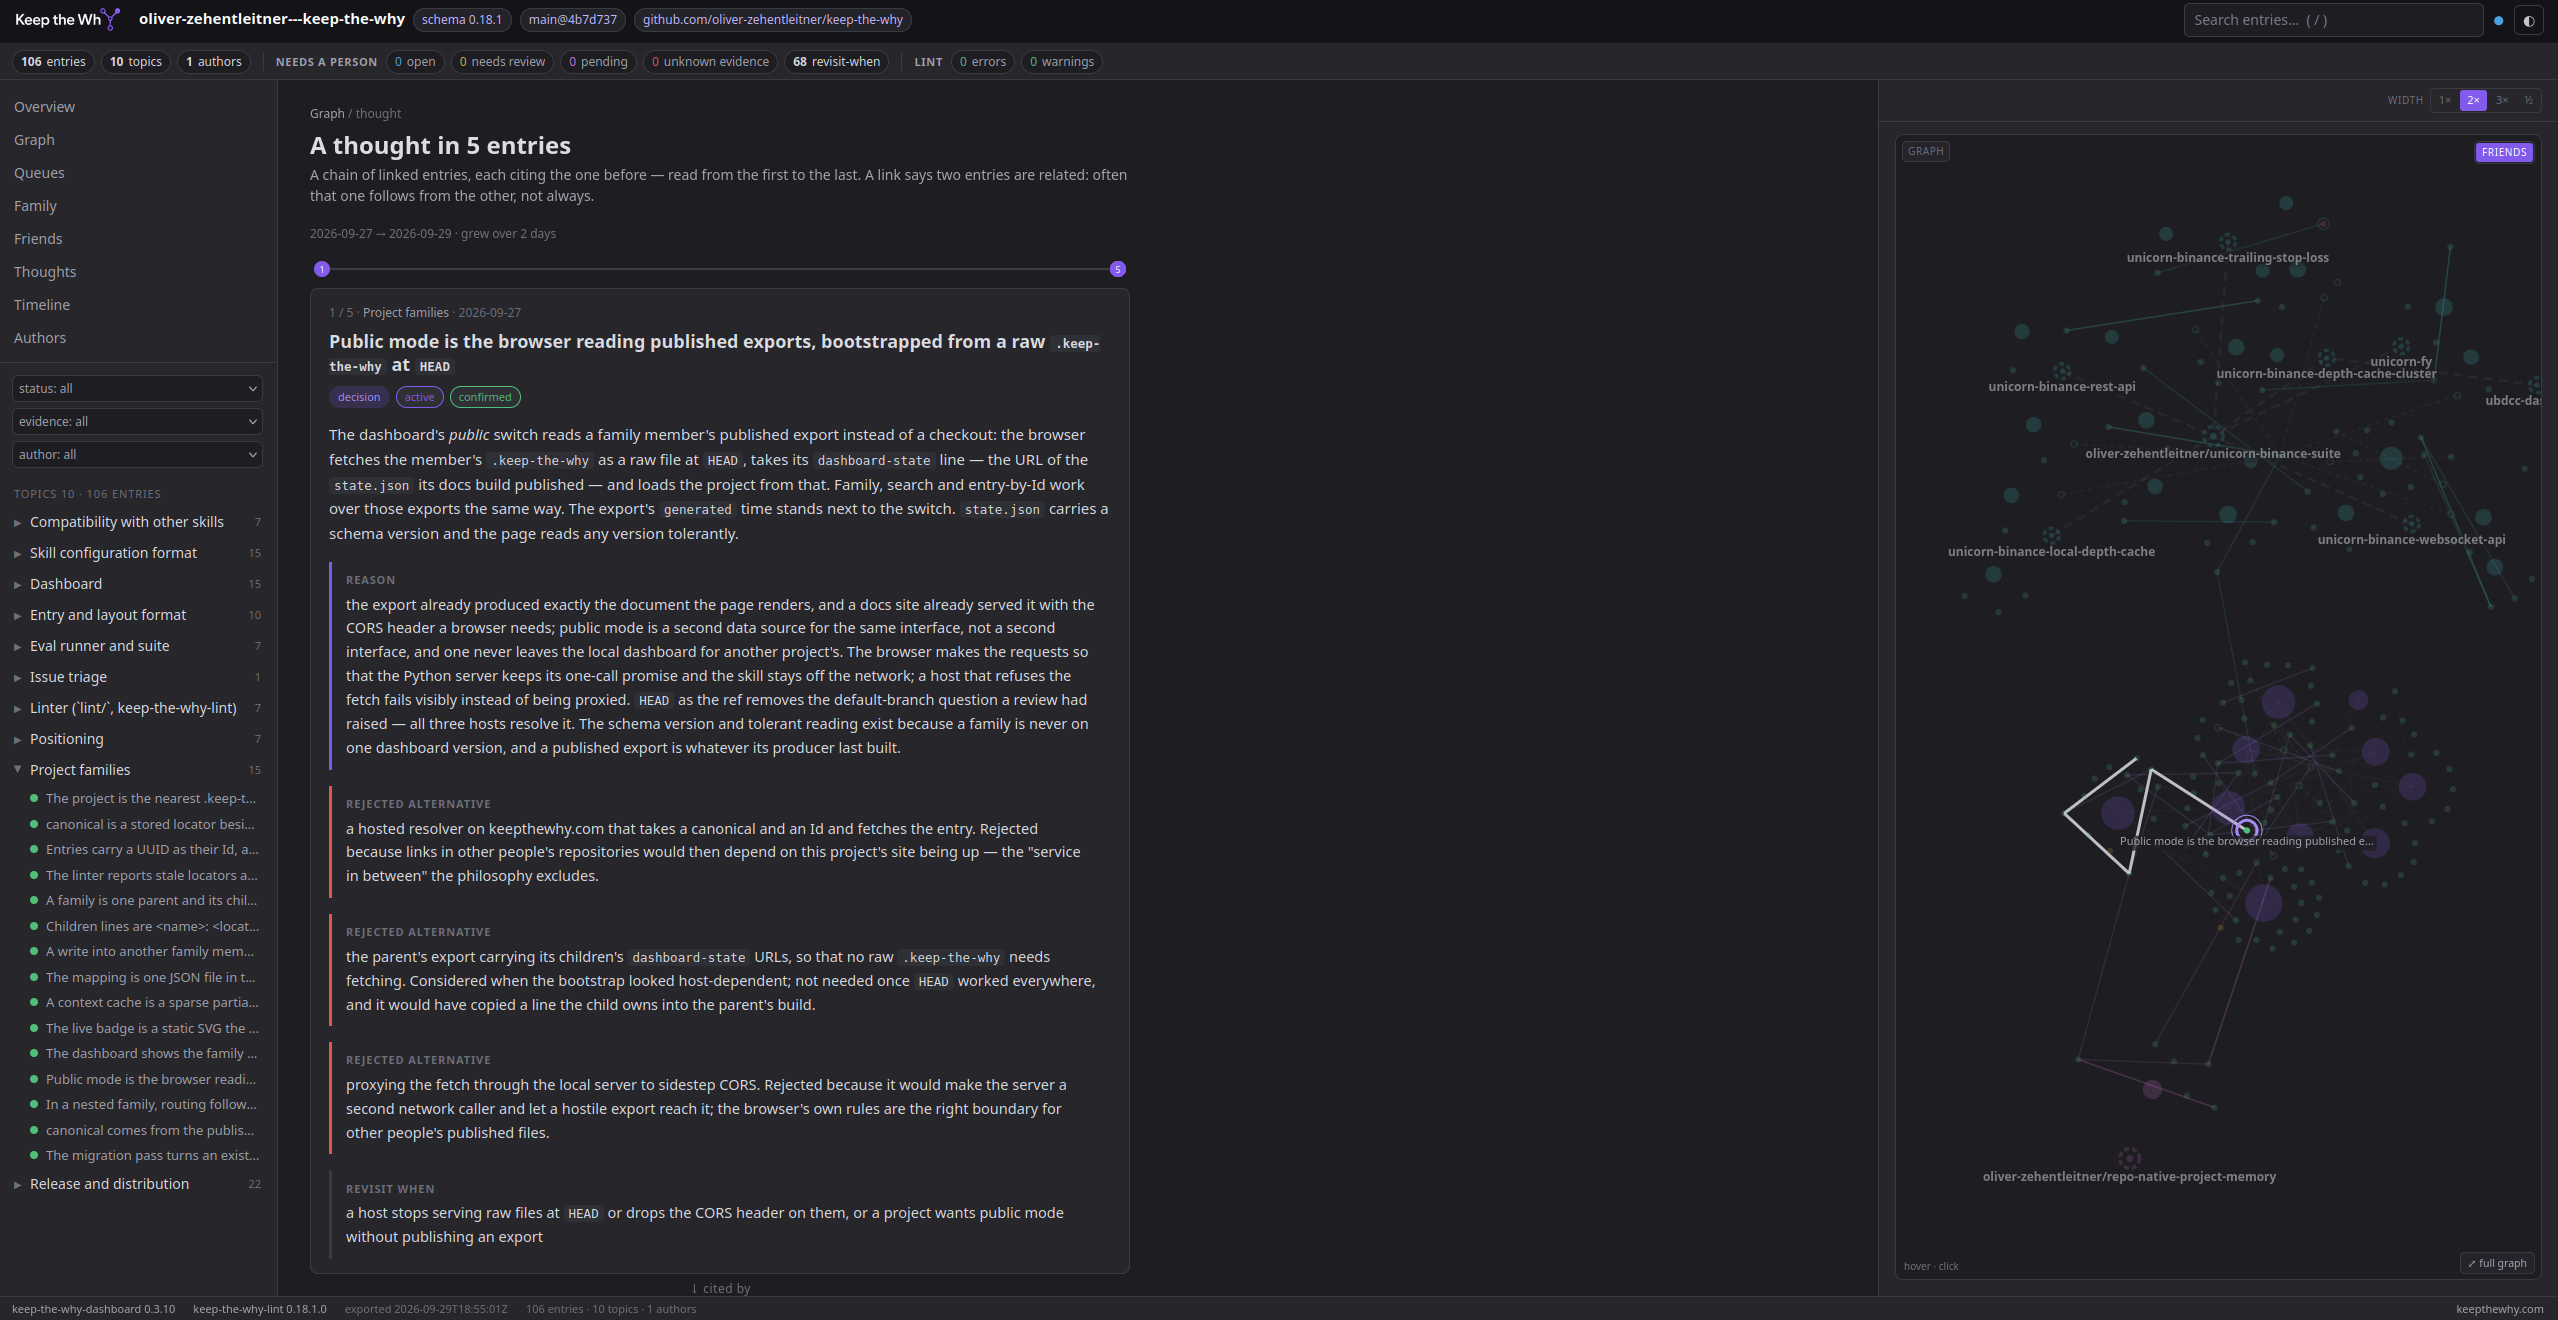Click the Keep the Why logo
2558x1320 pixels.
68,19
